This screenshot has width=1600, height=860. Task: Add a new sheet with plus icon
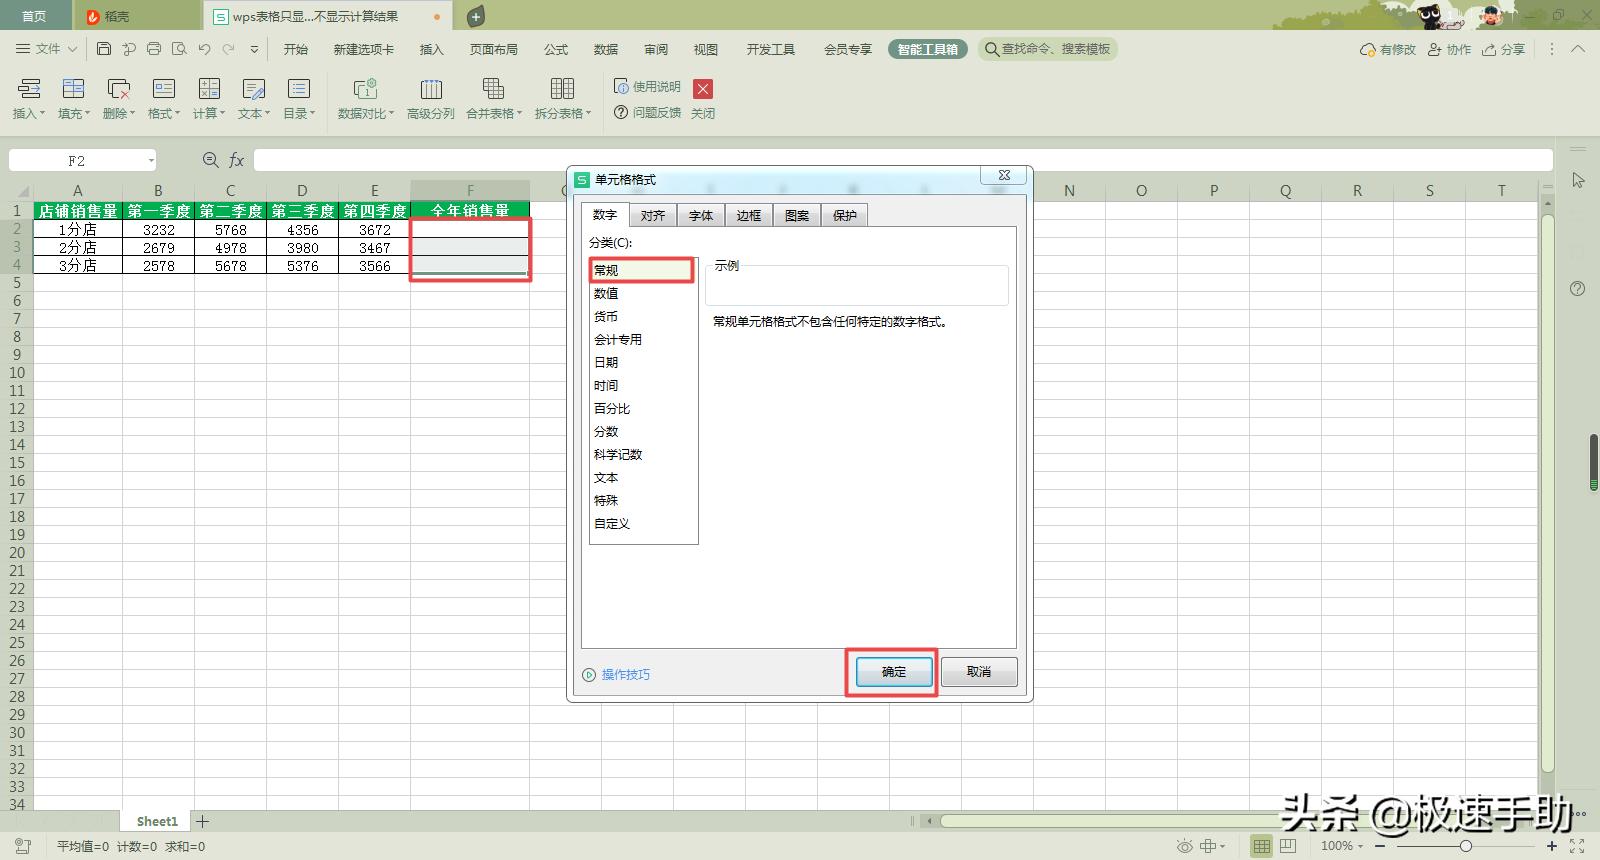point(203,821)
